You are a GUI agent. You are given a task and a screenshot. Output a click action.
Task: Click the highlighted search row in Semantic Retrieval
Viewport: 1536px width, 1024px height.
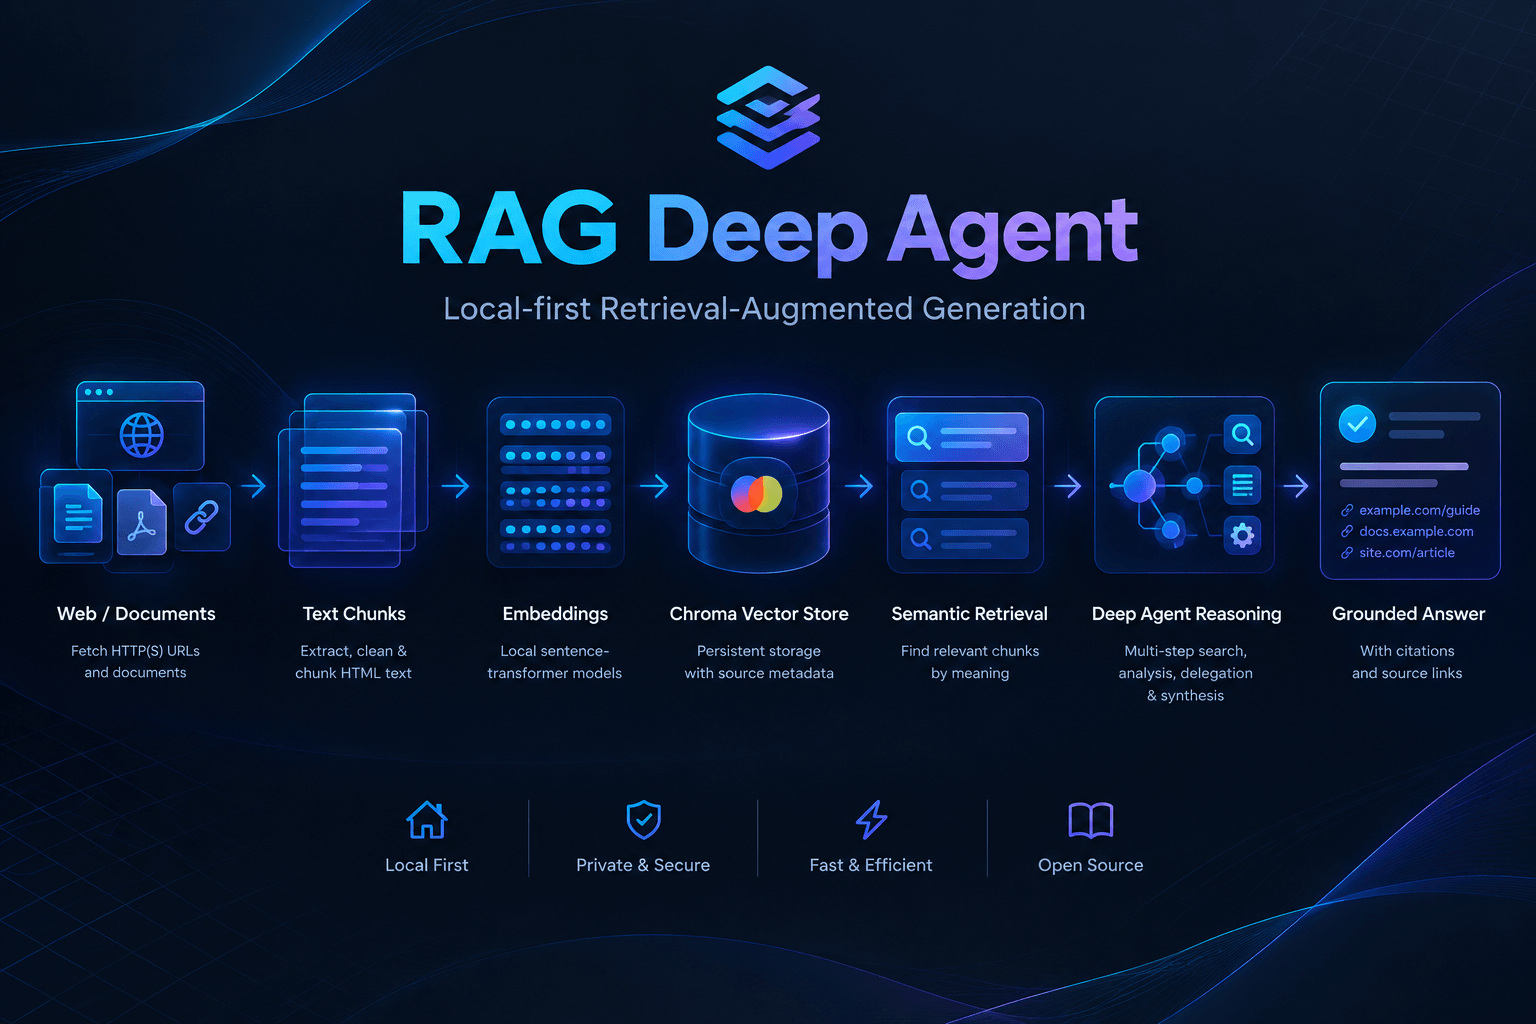click(962, 437)
